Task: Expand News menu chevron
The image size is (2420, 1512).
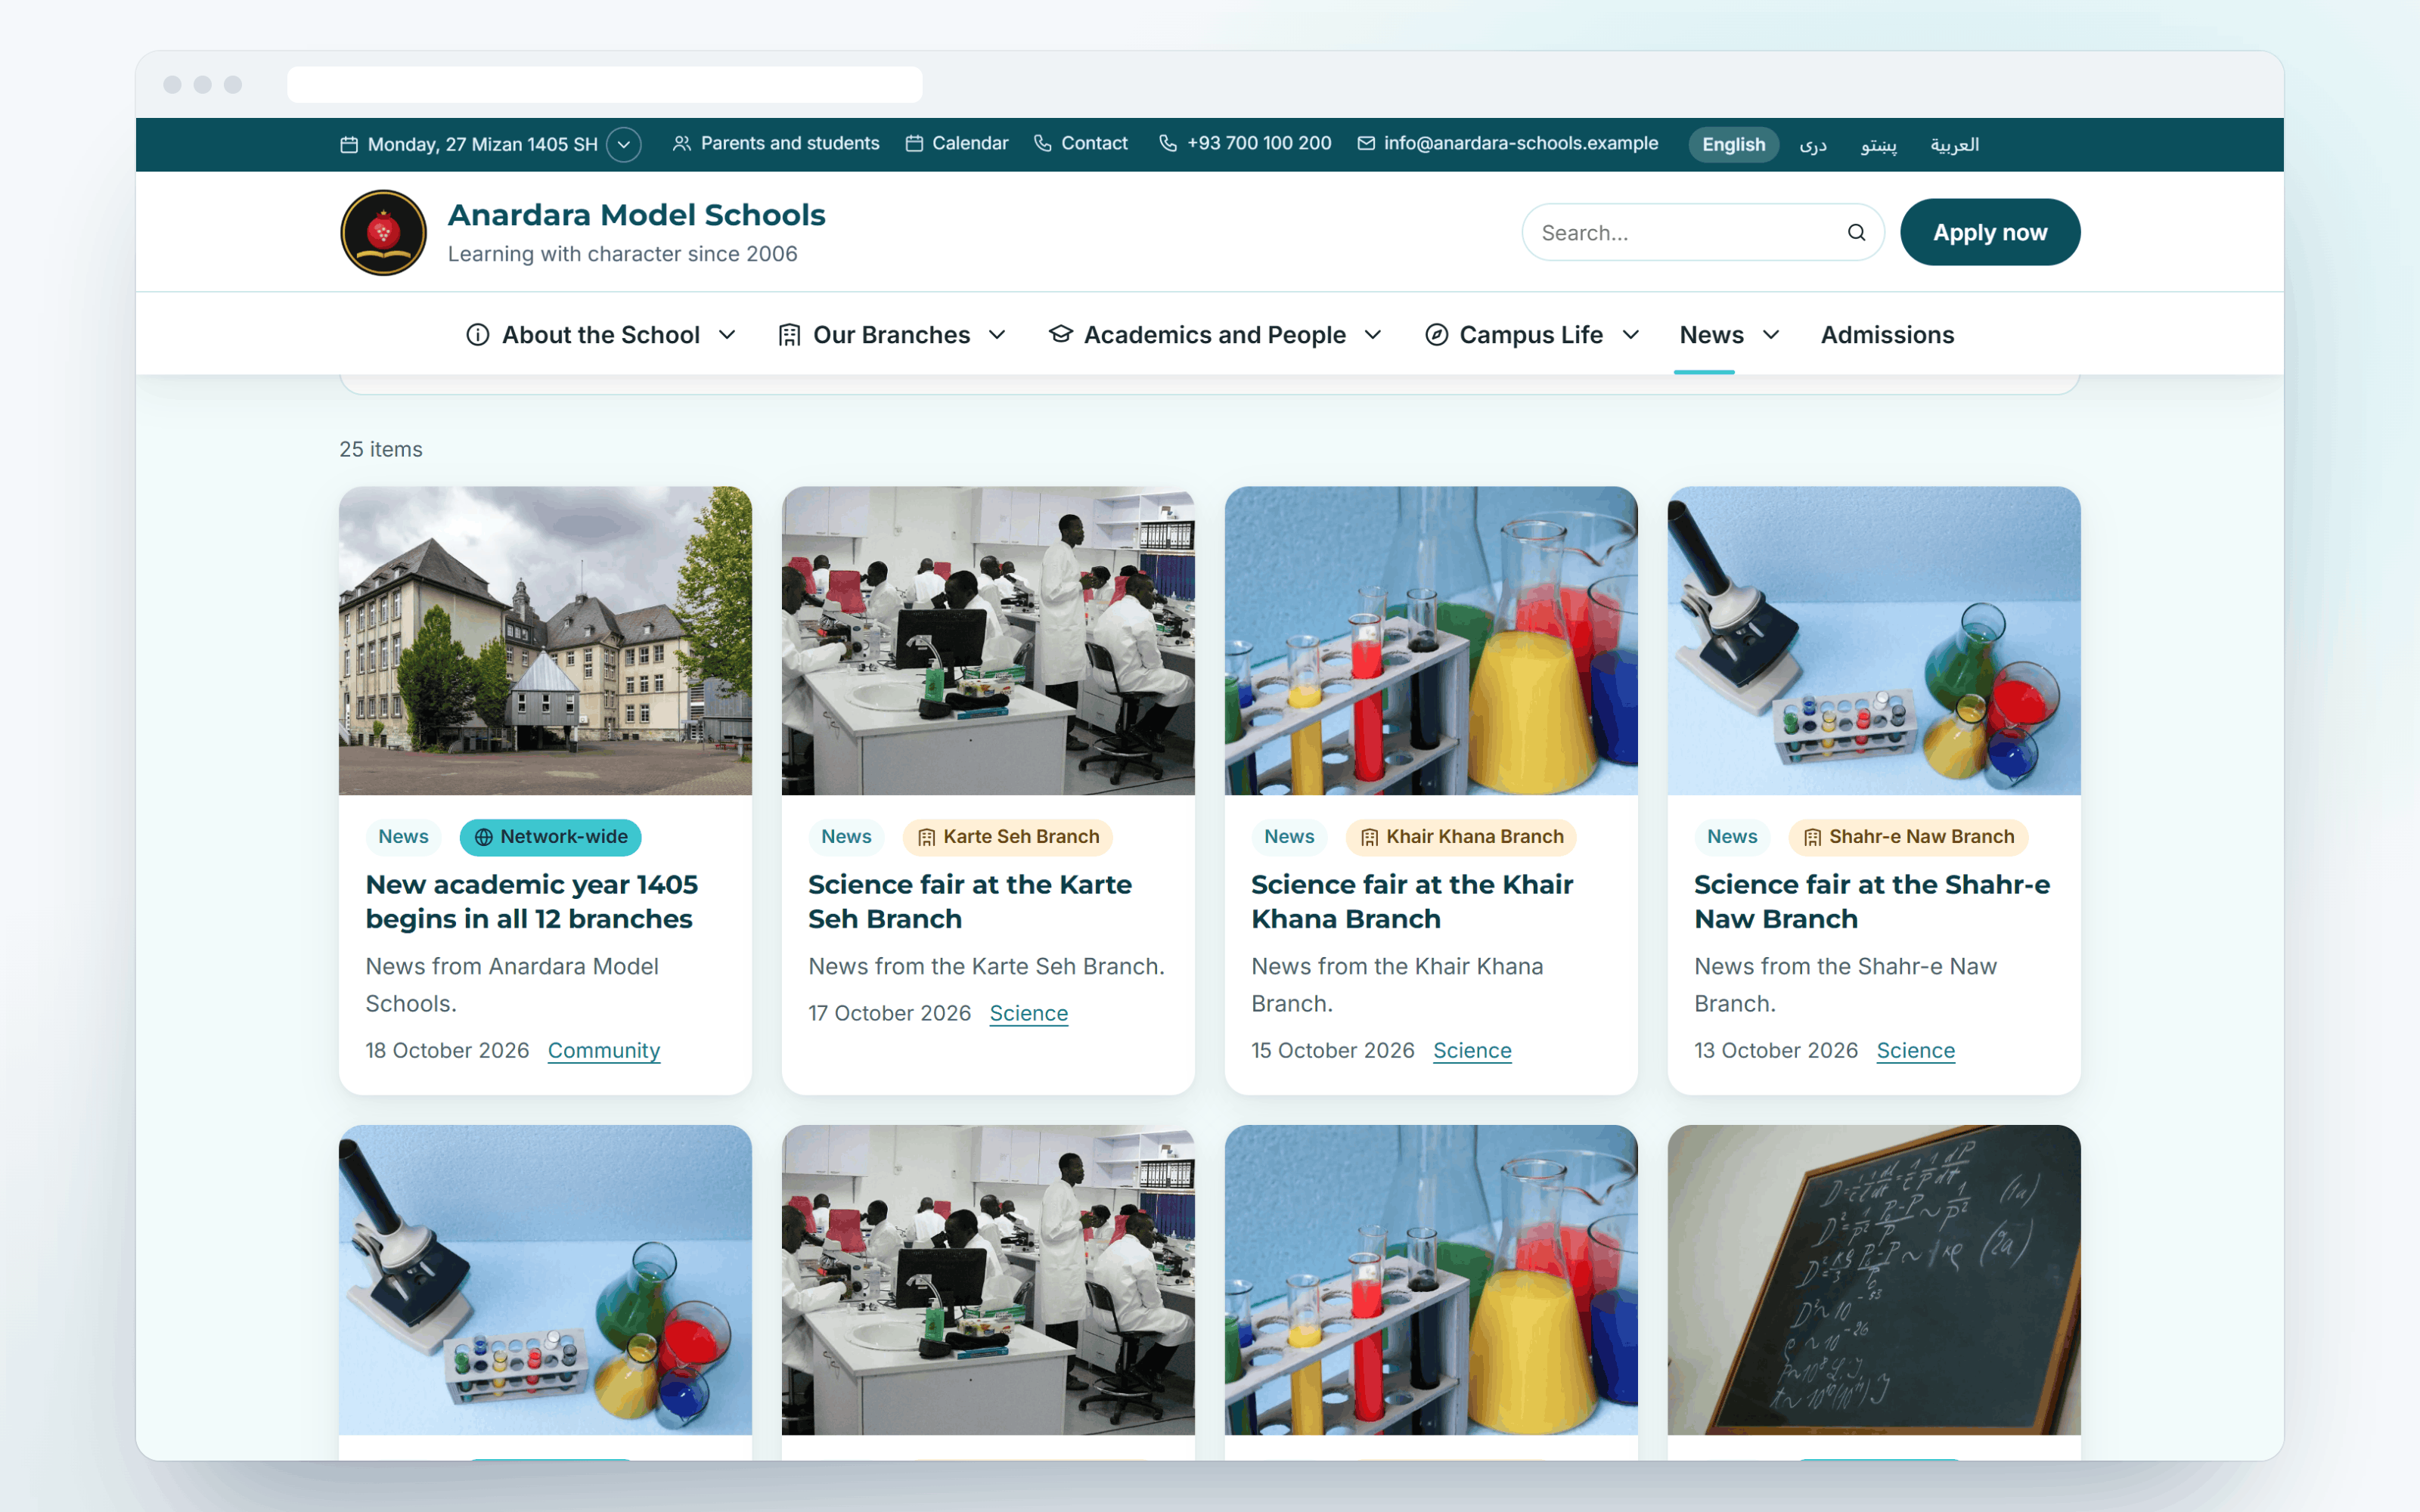Action: [x=1771, y=335]
